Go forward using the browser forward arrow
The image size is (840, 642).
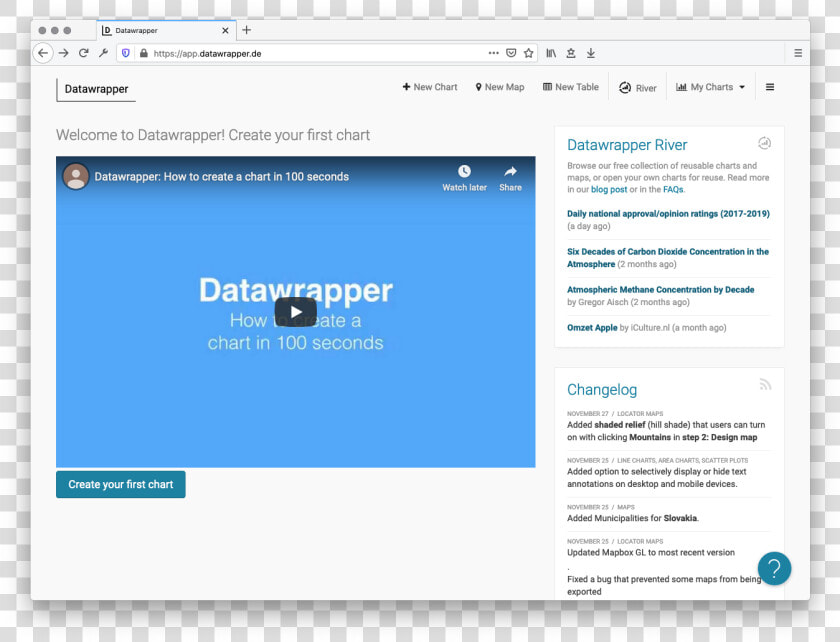coord(64,53)
